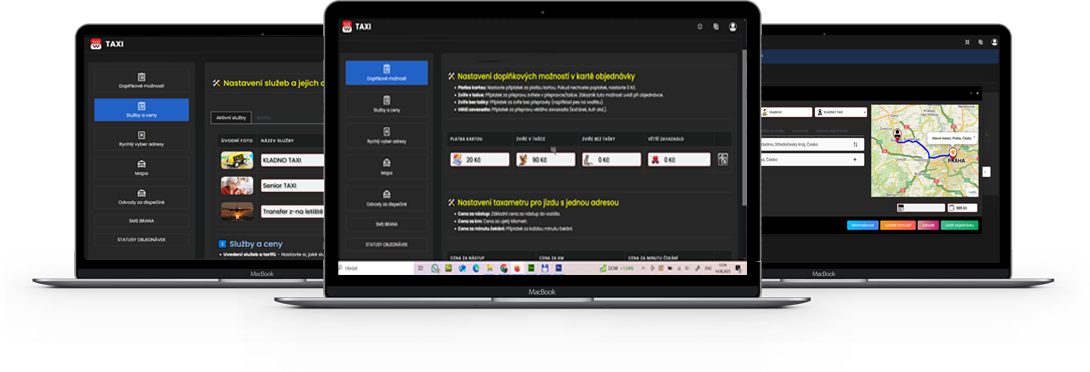Image resolution: width=1090 pixels, height=372 pixels.
Task: Edit the Zvíře v tašce 90 Kč field
Action: pos(545,160)
